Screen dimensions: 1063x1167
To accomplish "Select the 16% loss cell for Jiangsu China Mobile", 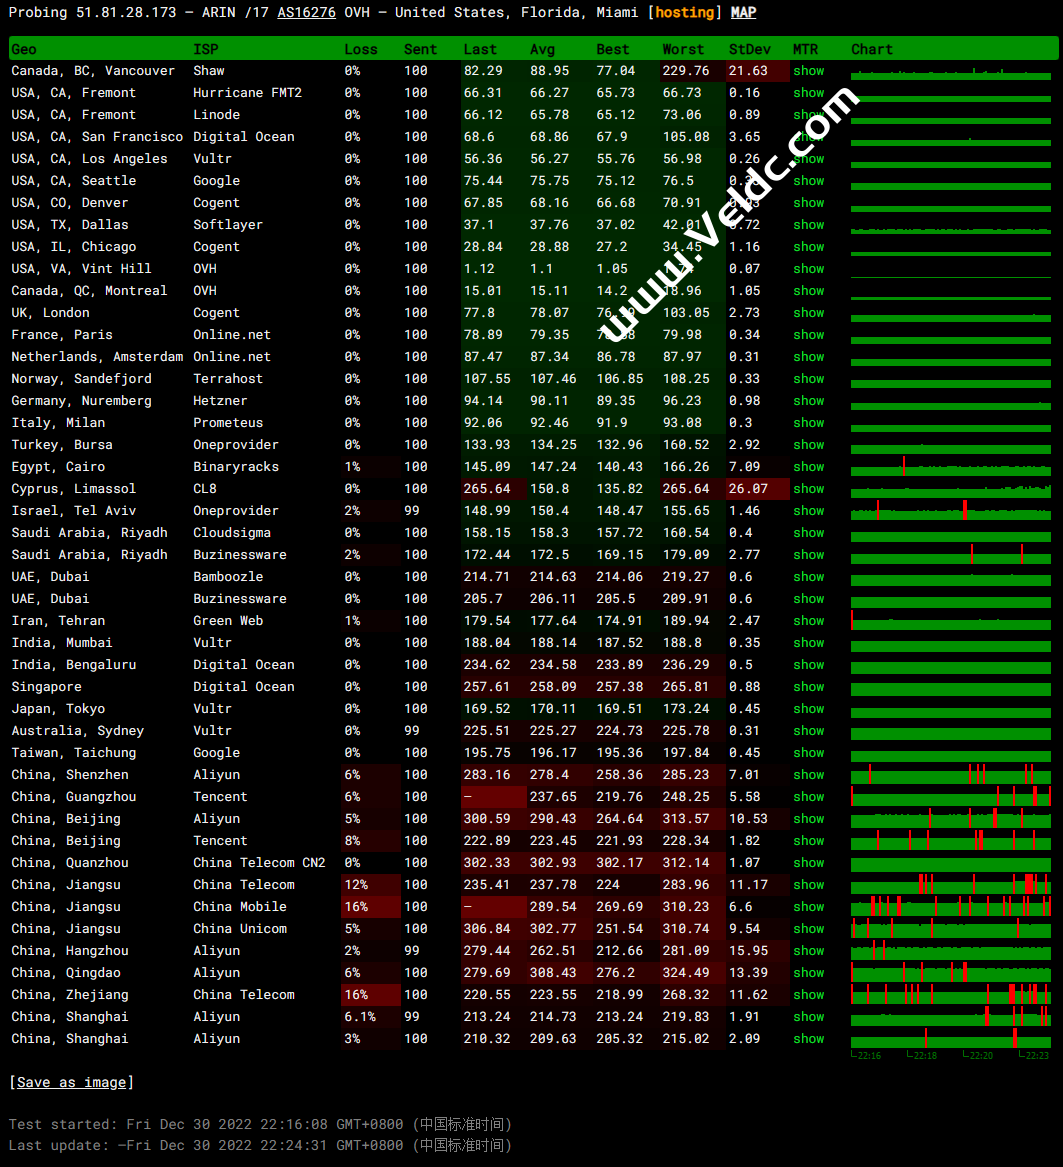I will (370, 907).
